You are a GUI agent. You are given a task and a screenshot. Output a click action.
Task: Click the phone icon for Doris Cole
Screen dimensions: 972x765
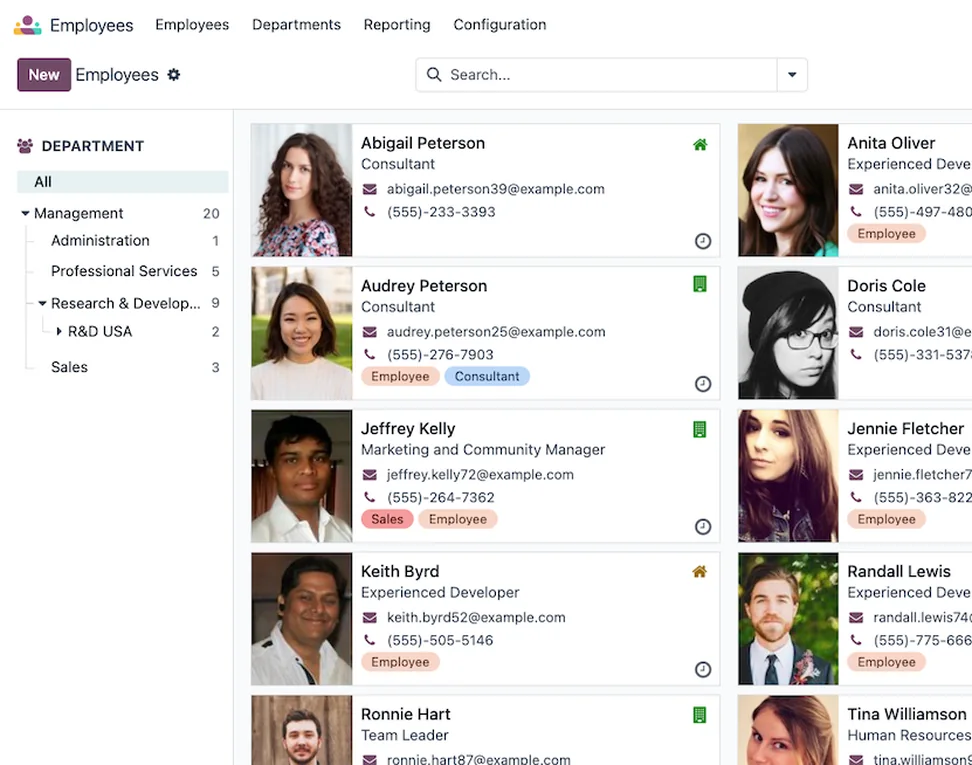[x=856, y=355]
